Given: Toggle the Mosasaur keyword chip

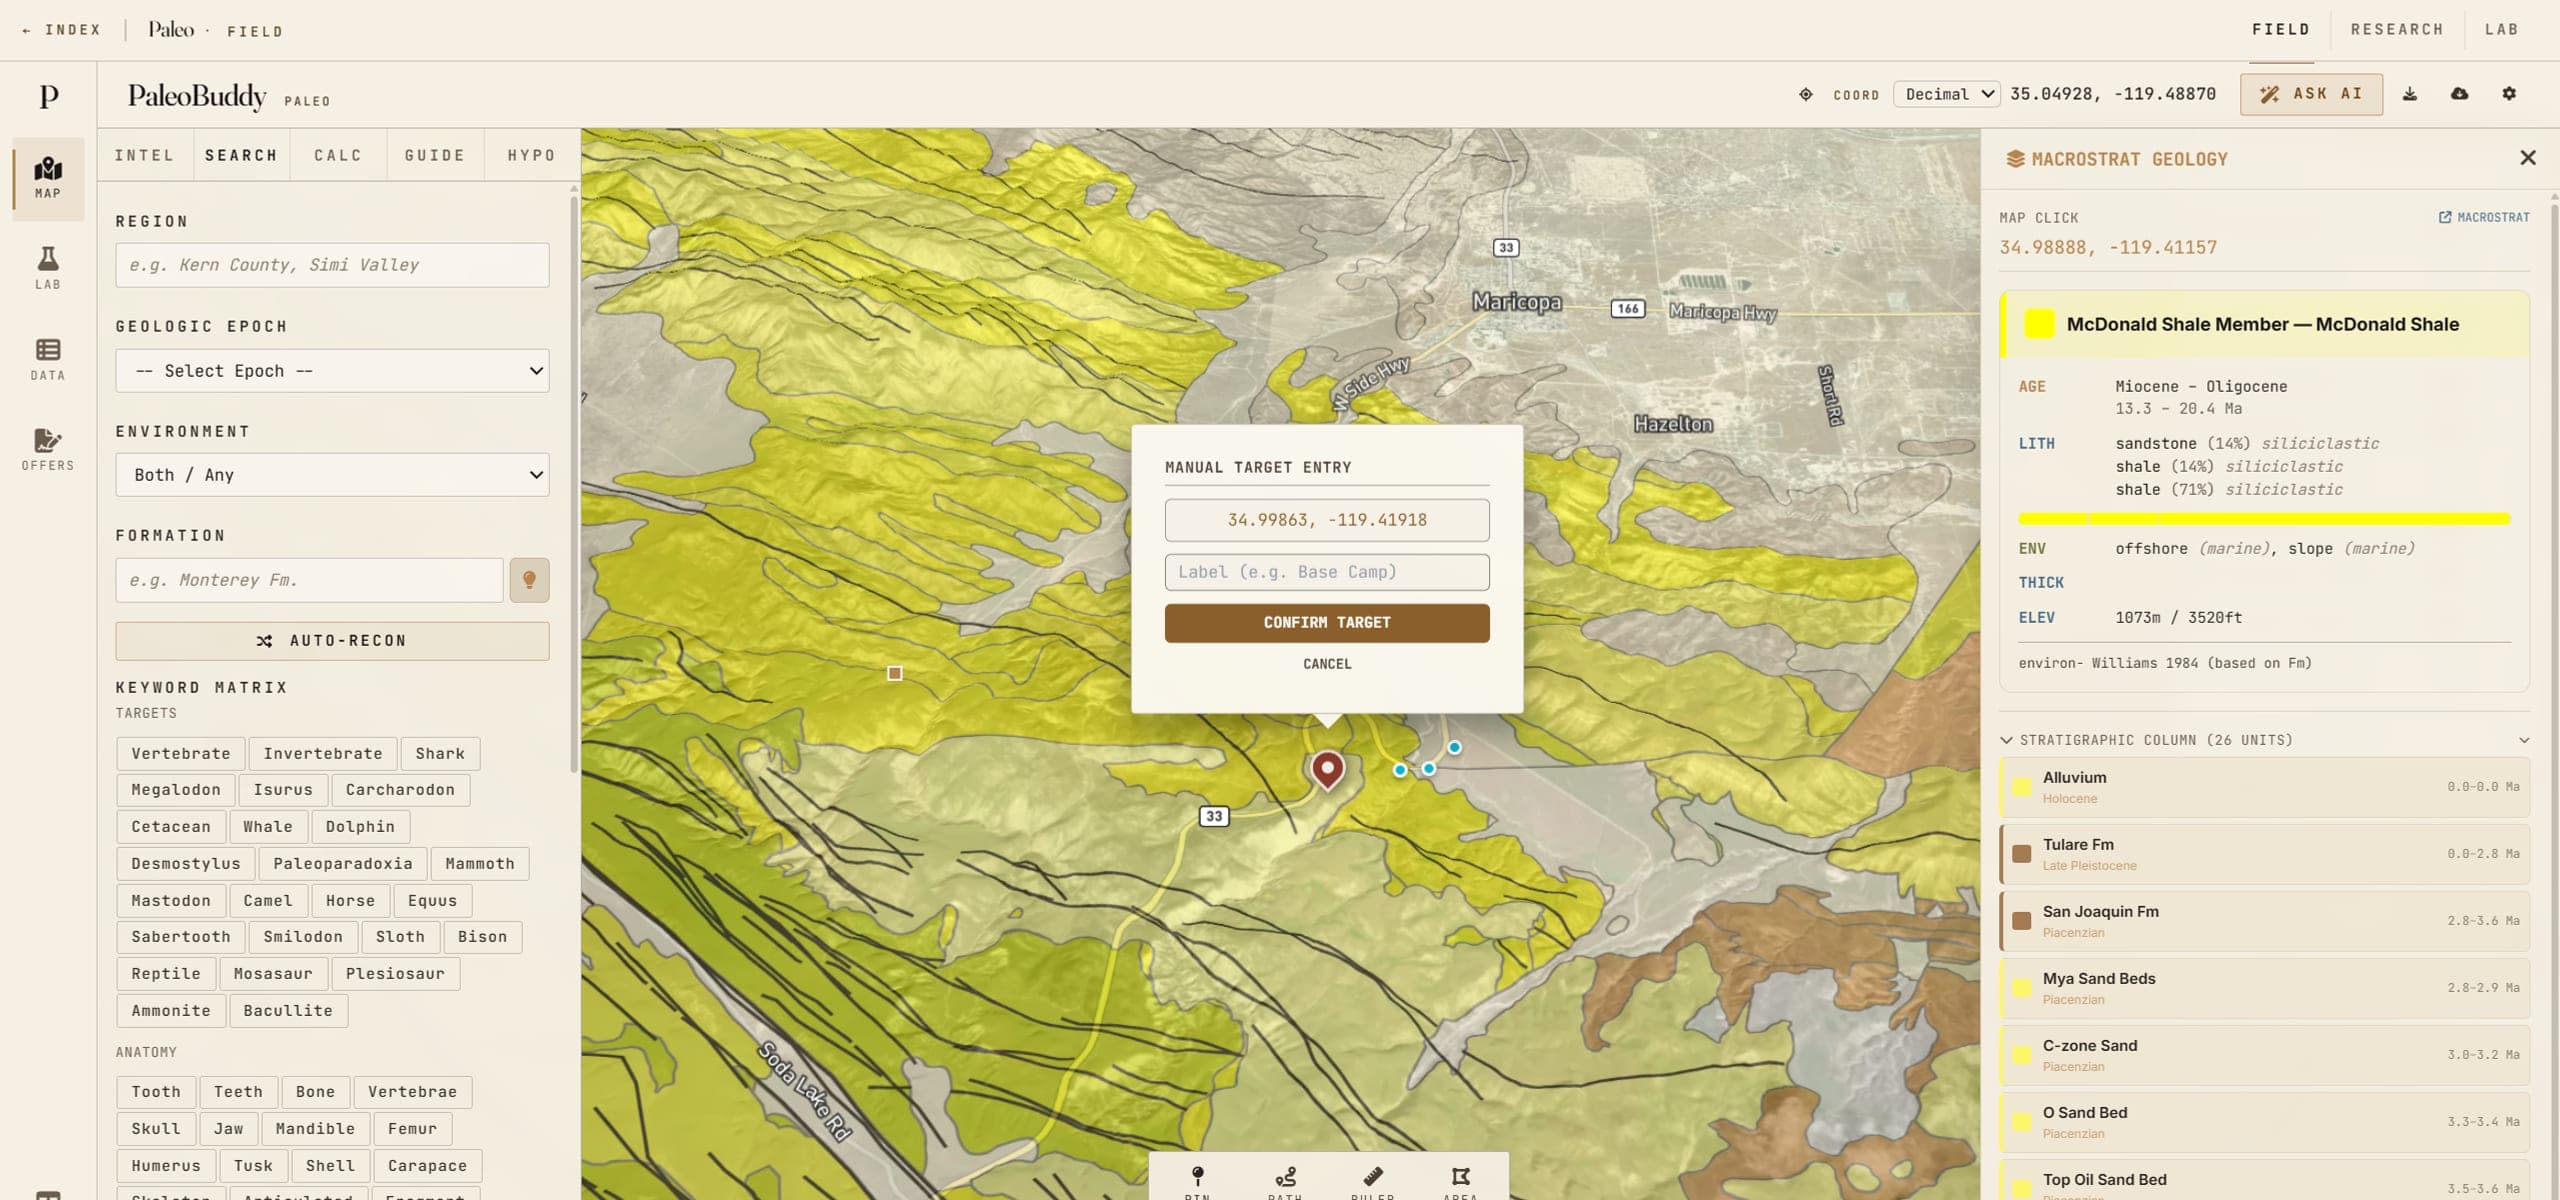Looking at the screenshot, I should pos(273,974).
